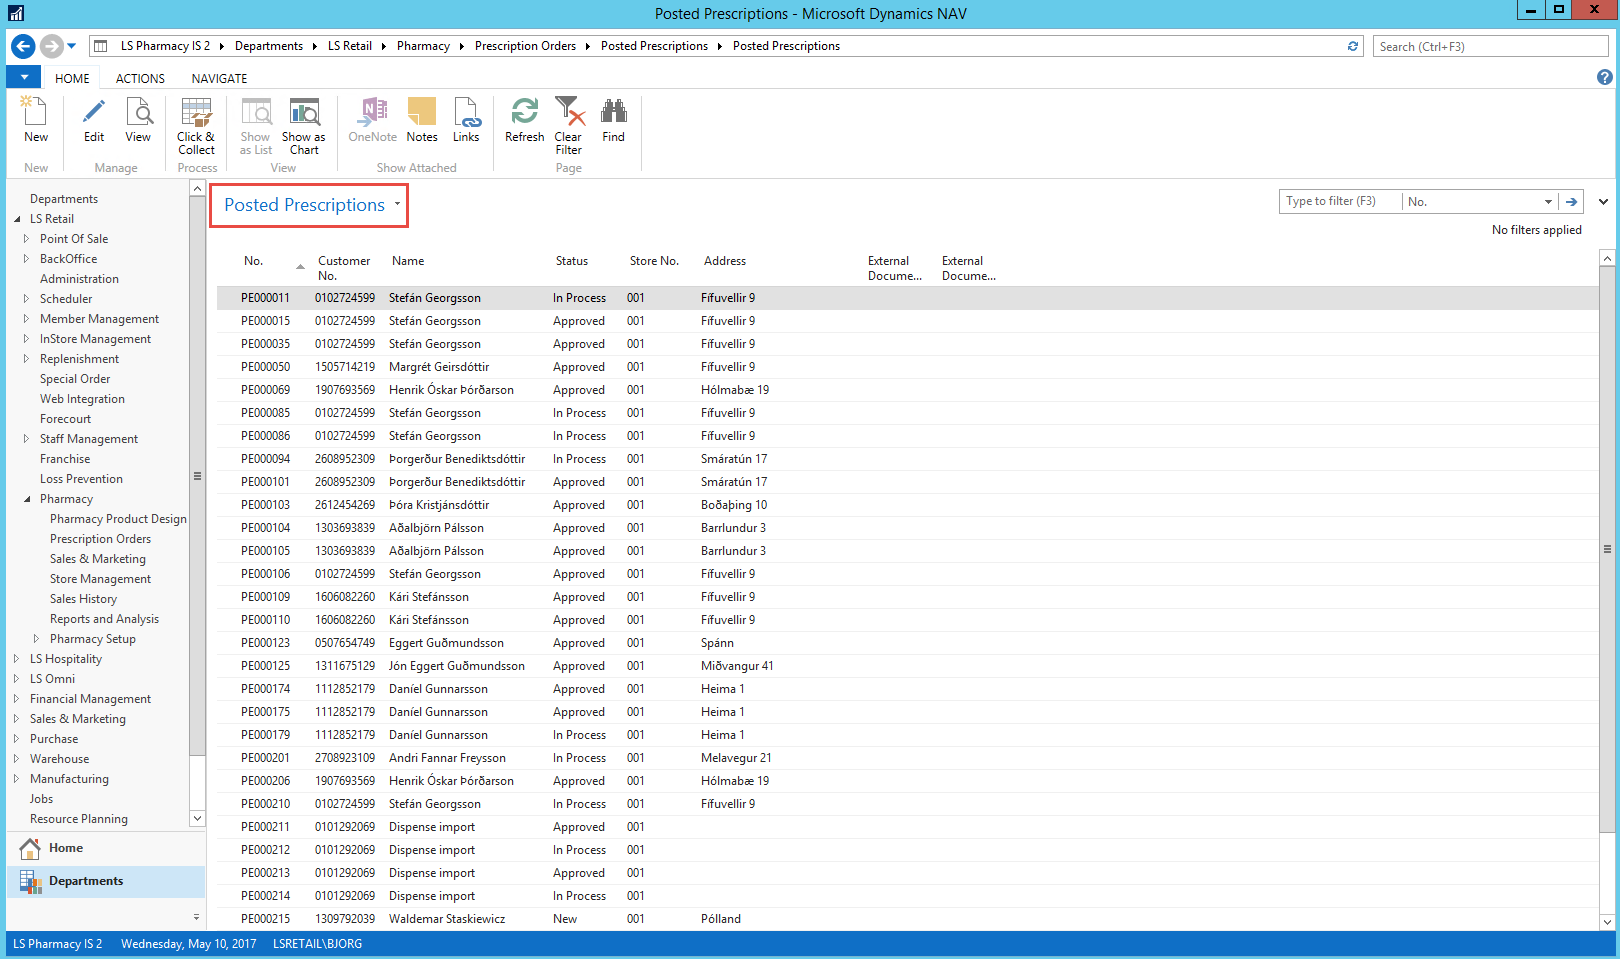Open the help question mark icon
This screenshot has height=959, width=1620.
[x=1604, y=77]
